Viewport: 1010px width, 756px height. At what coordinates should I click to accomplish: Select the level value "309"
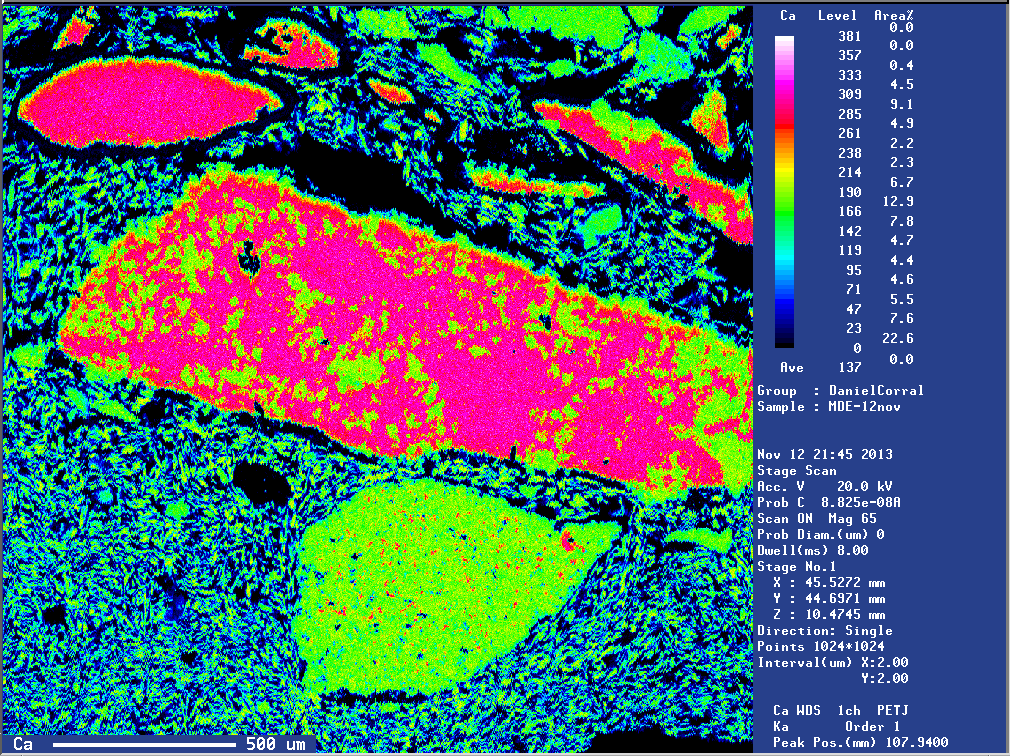click(x=850, y=94)
